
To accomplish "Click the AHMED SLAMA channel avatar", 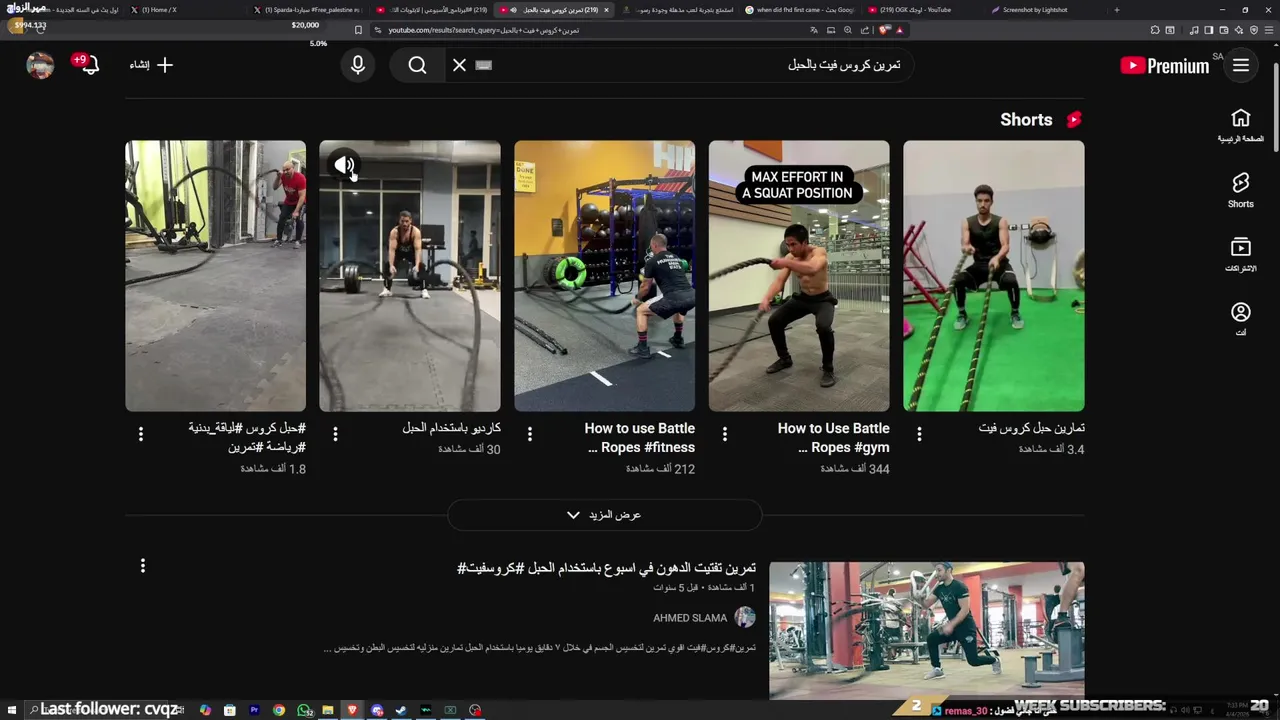I will click(x=745, y=617).
